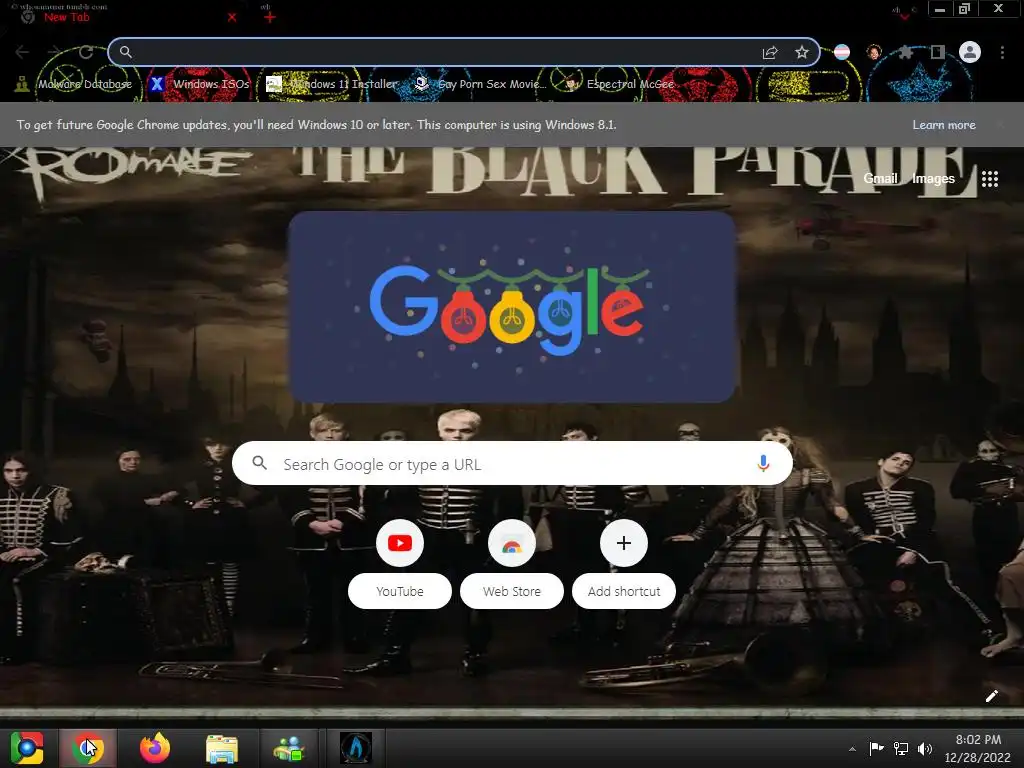
Task: Start voice search with the microphone
Action: click(x=763, y=464)
